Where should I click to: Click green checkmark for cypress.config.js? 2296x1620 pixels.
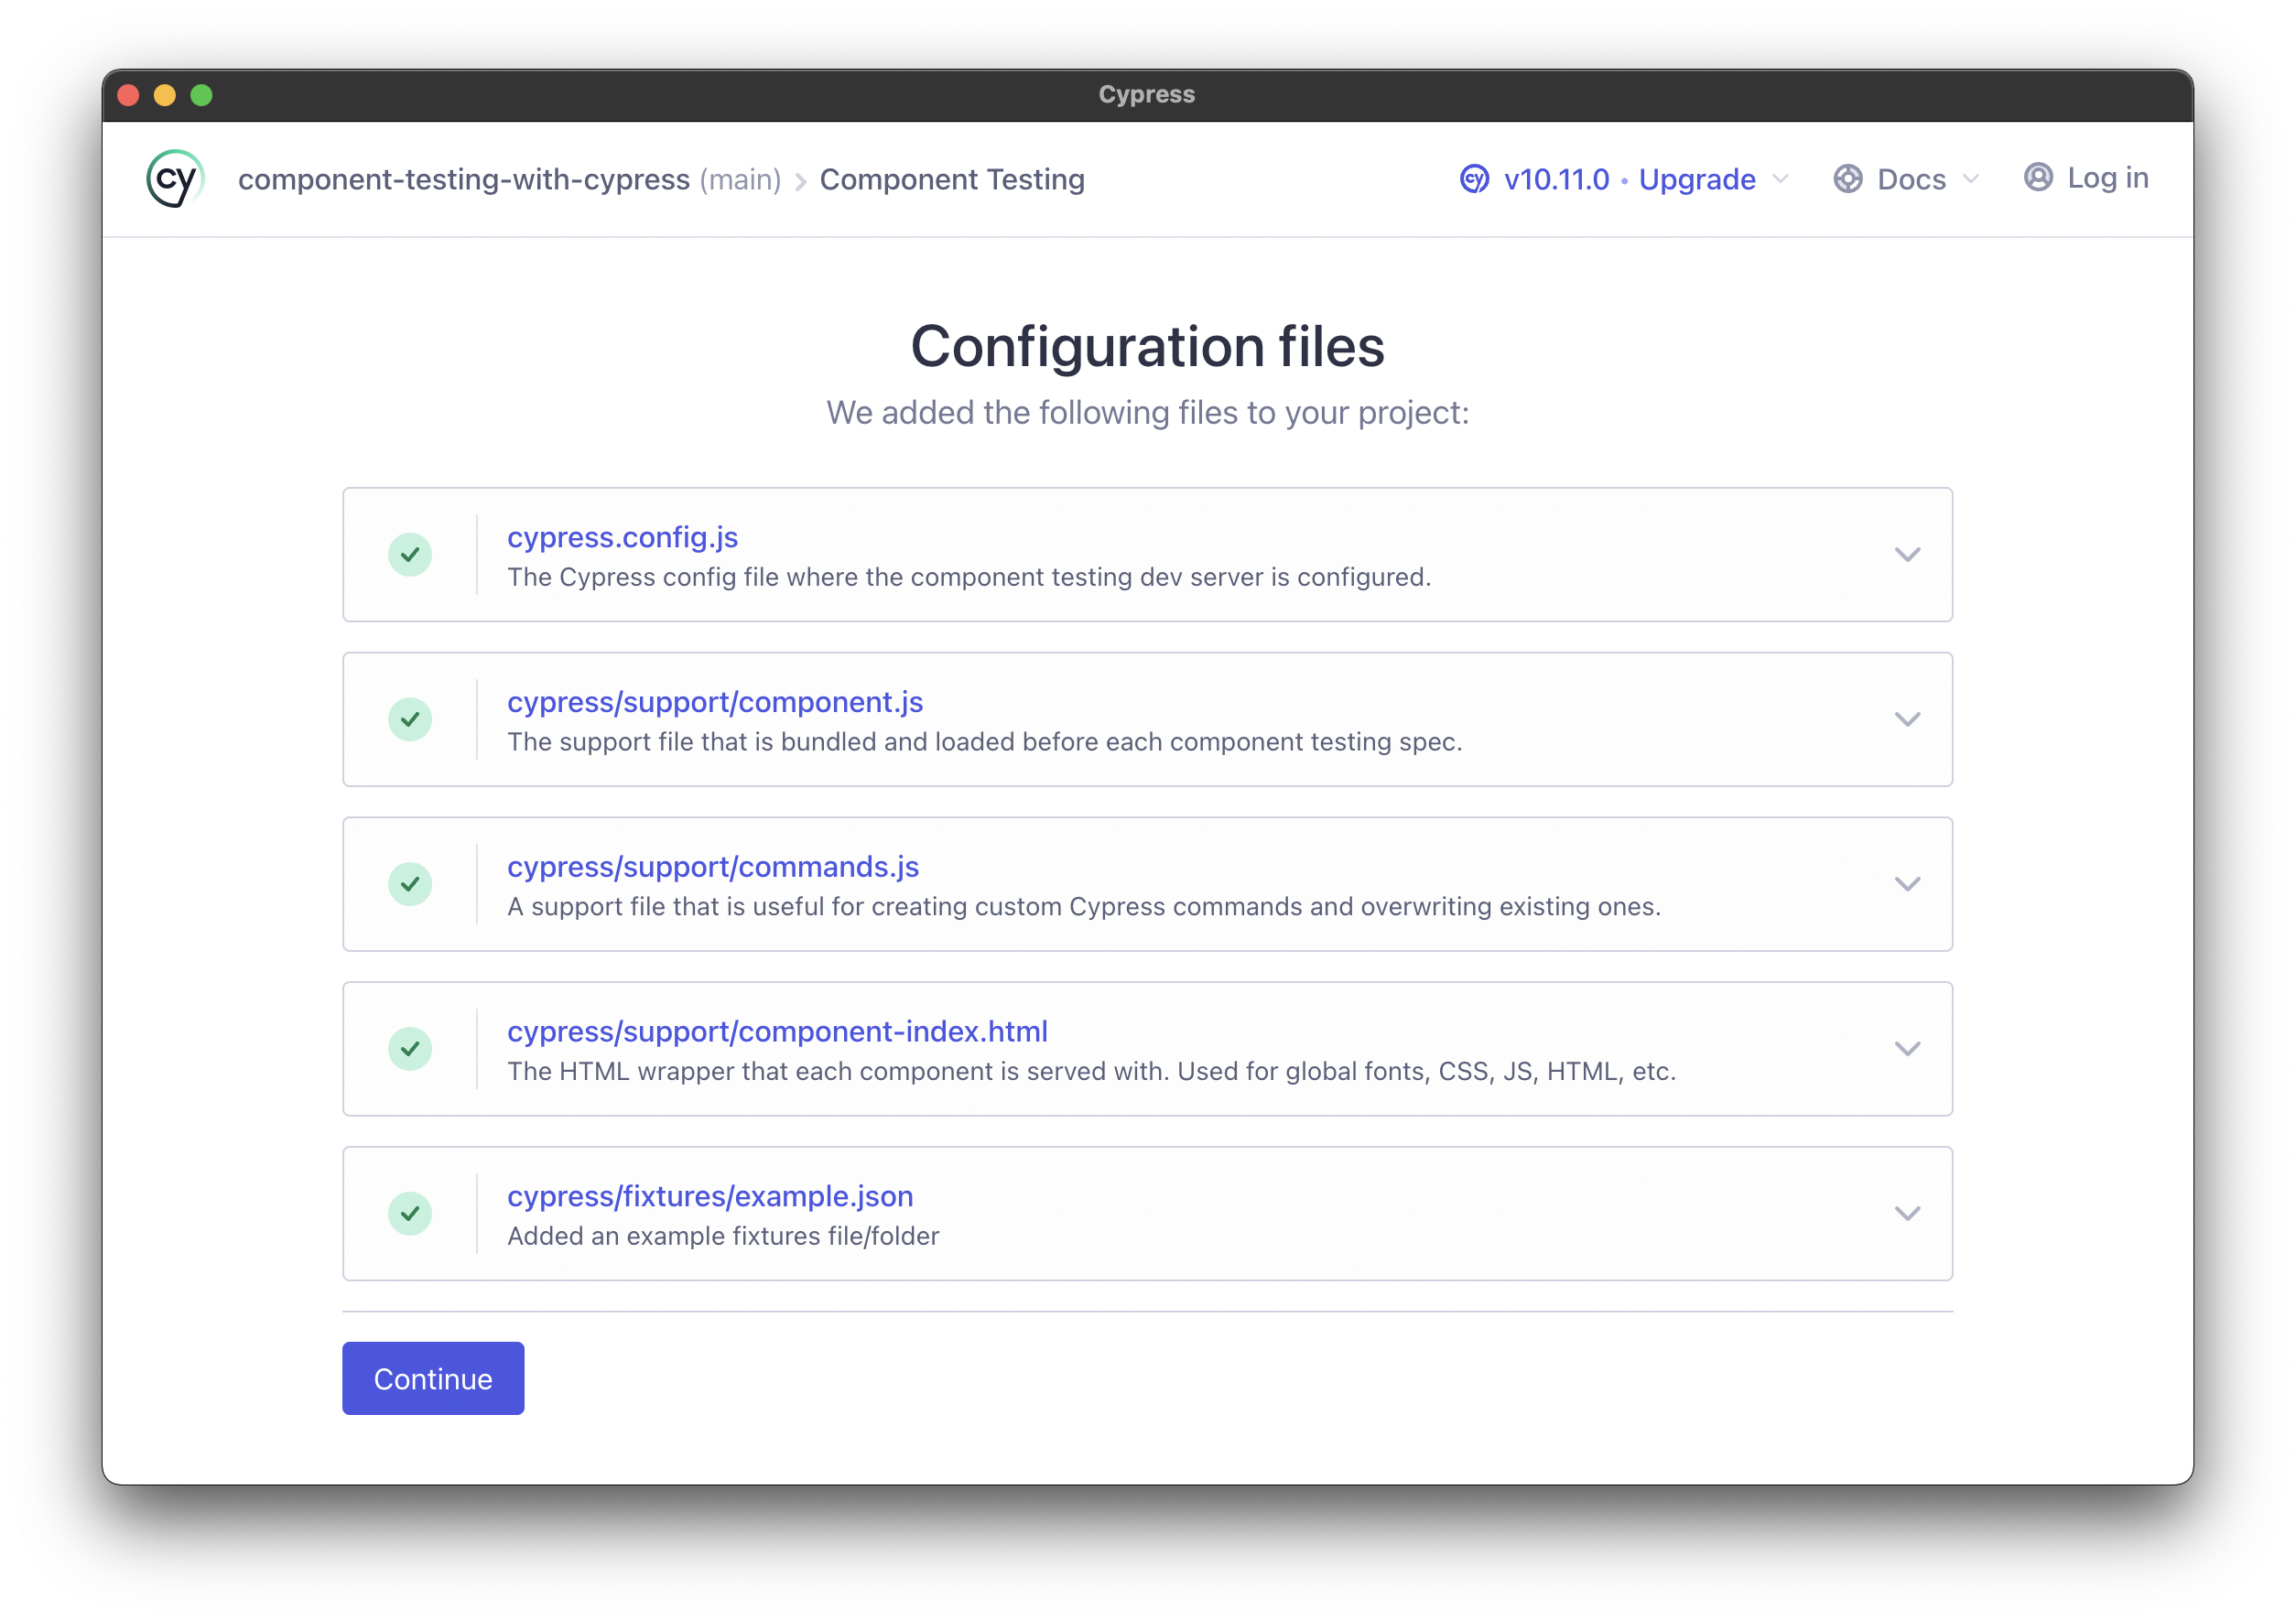[x=410, y=554]
